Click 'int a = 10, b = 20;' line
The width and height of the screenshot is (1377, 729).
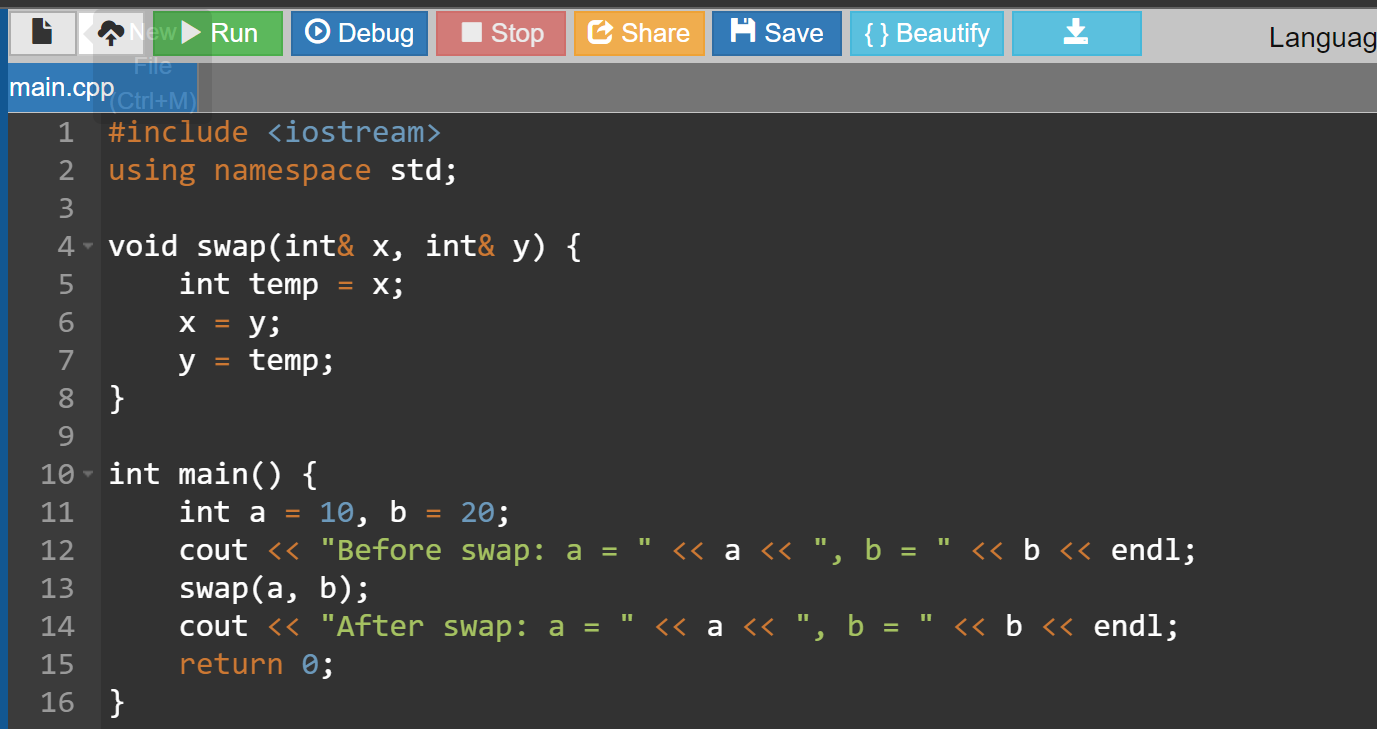click(x=345, y=512)
